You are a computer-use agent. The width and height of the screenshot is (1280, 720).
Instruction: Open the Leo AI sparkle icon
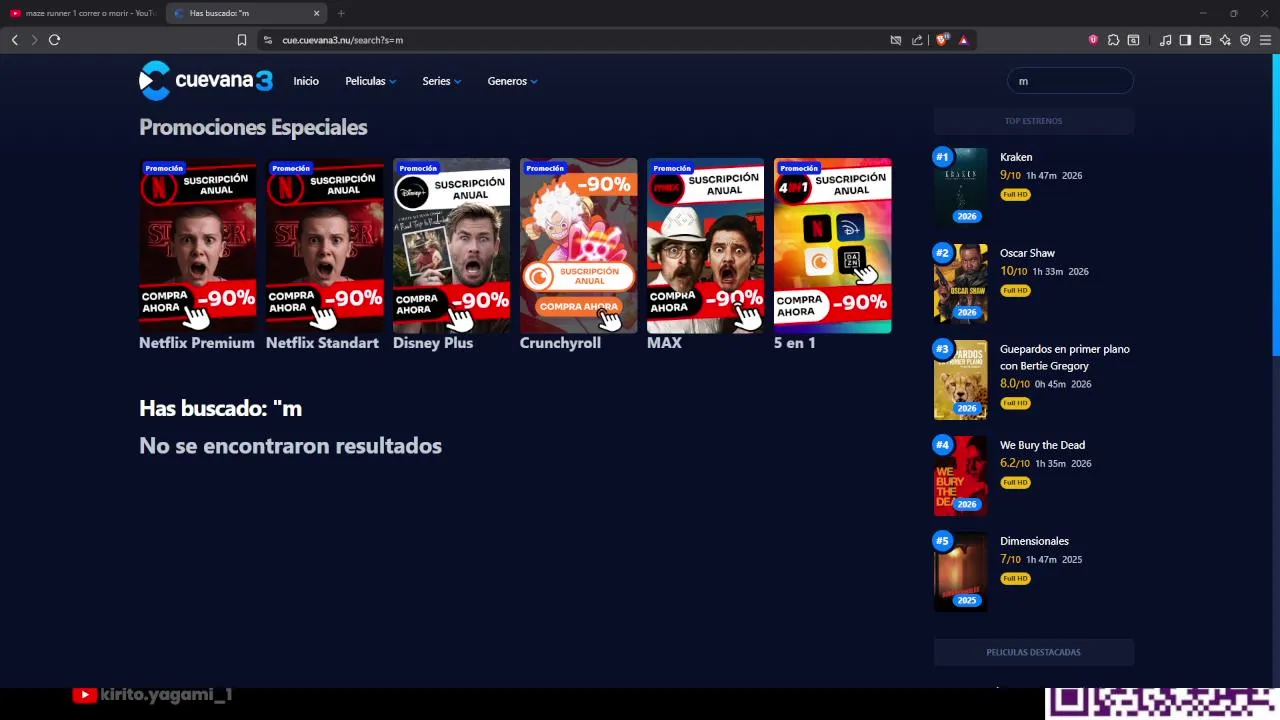(1225, 40)
